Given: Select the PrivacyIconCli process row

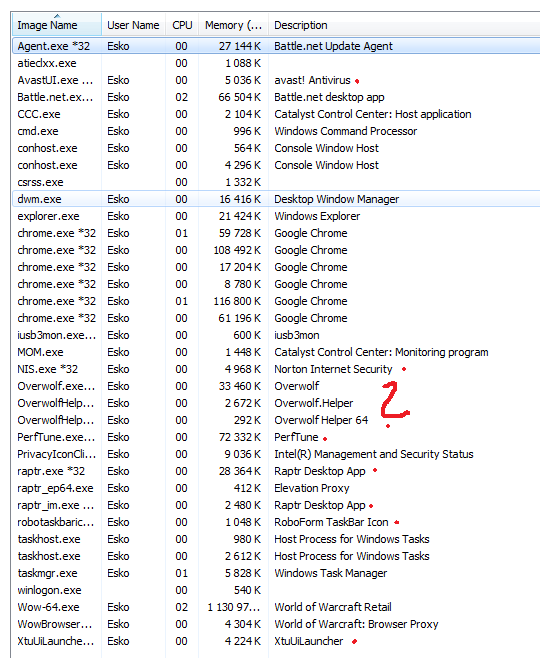Looking at the screenshot, I should click(x=276, y=454).
